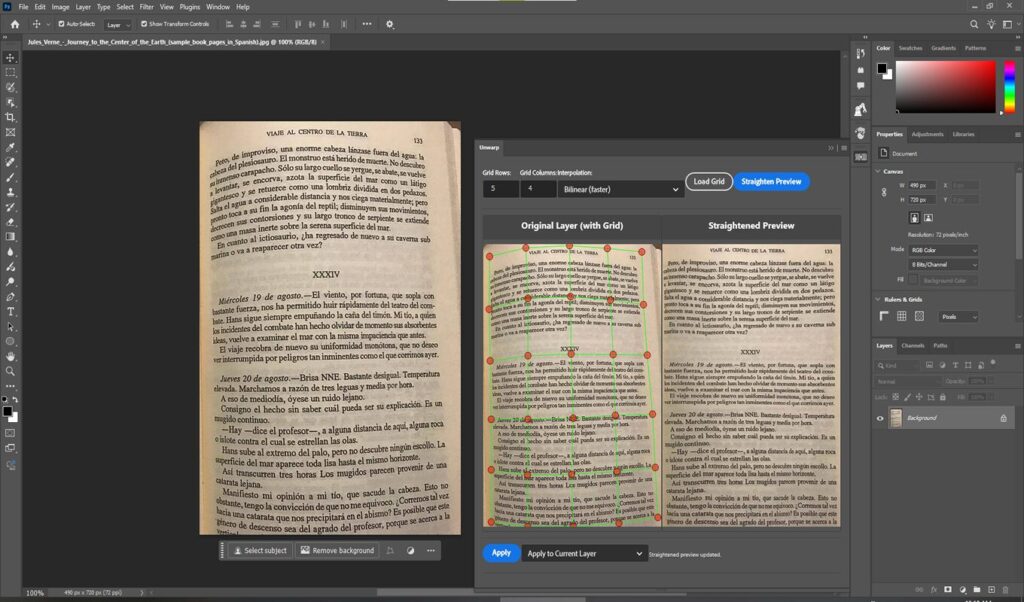The width and height of the screenshot is (1024, 602).
Task: Open the search magnifier at top right
Action: pyautogui.click(x=974, y=24)
